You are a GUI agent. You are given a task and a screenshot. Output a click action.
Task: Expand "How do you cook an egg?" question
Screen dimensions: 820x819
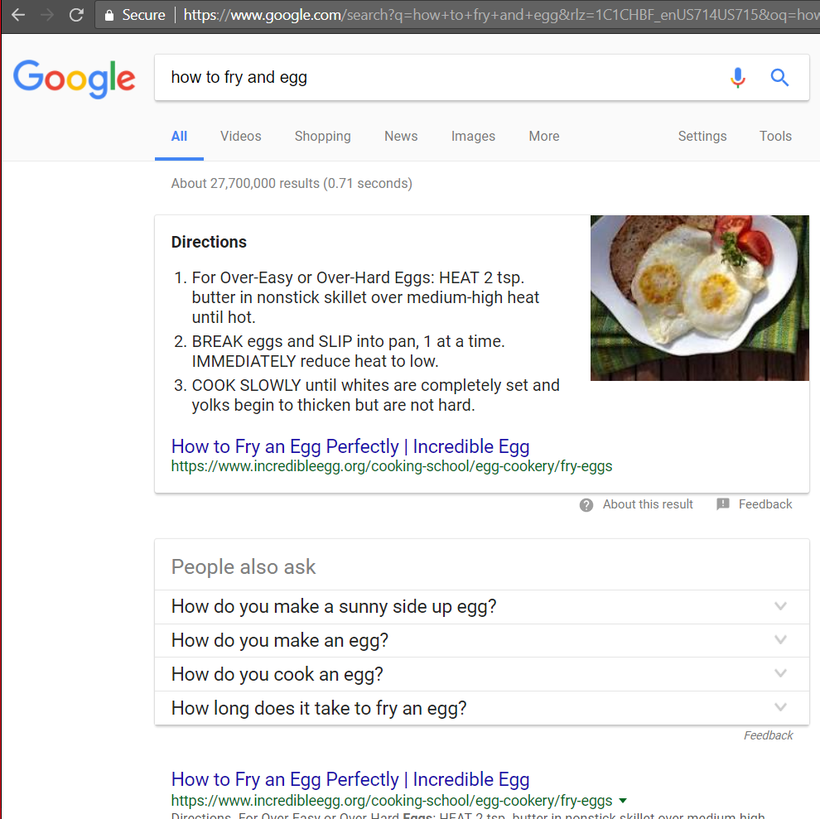pyautogui.click(x=482, y=674)
